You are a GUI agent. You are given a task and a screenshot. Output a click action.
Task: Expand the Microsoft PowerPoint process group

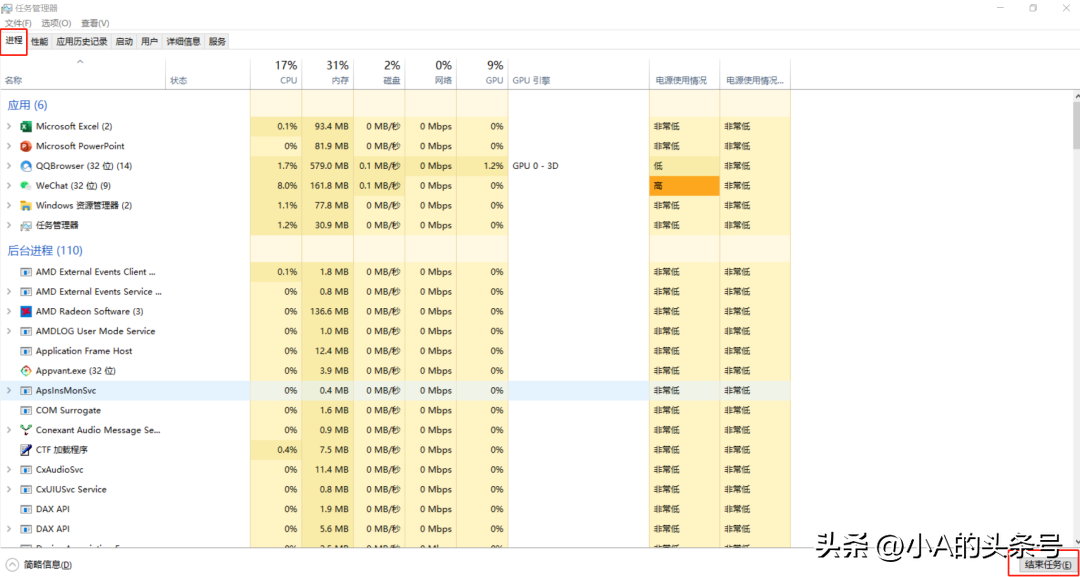pos(9,146)
